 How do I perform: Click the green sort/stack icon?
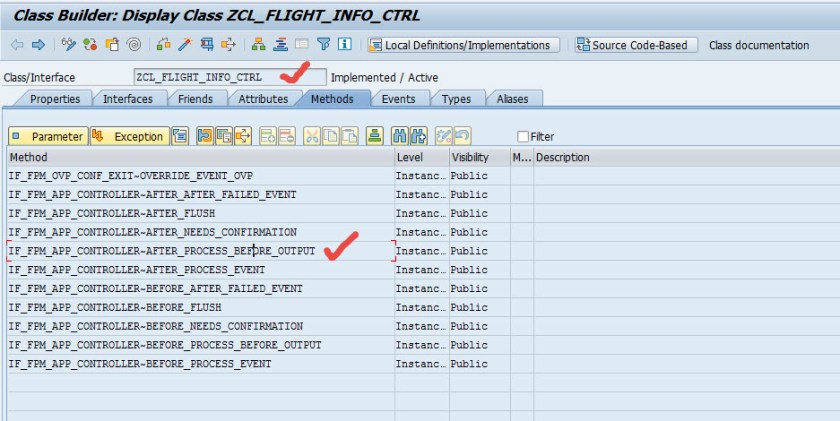click(375, 137)
